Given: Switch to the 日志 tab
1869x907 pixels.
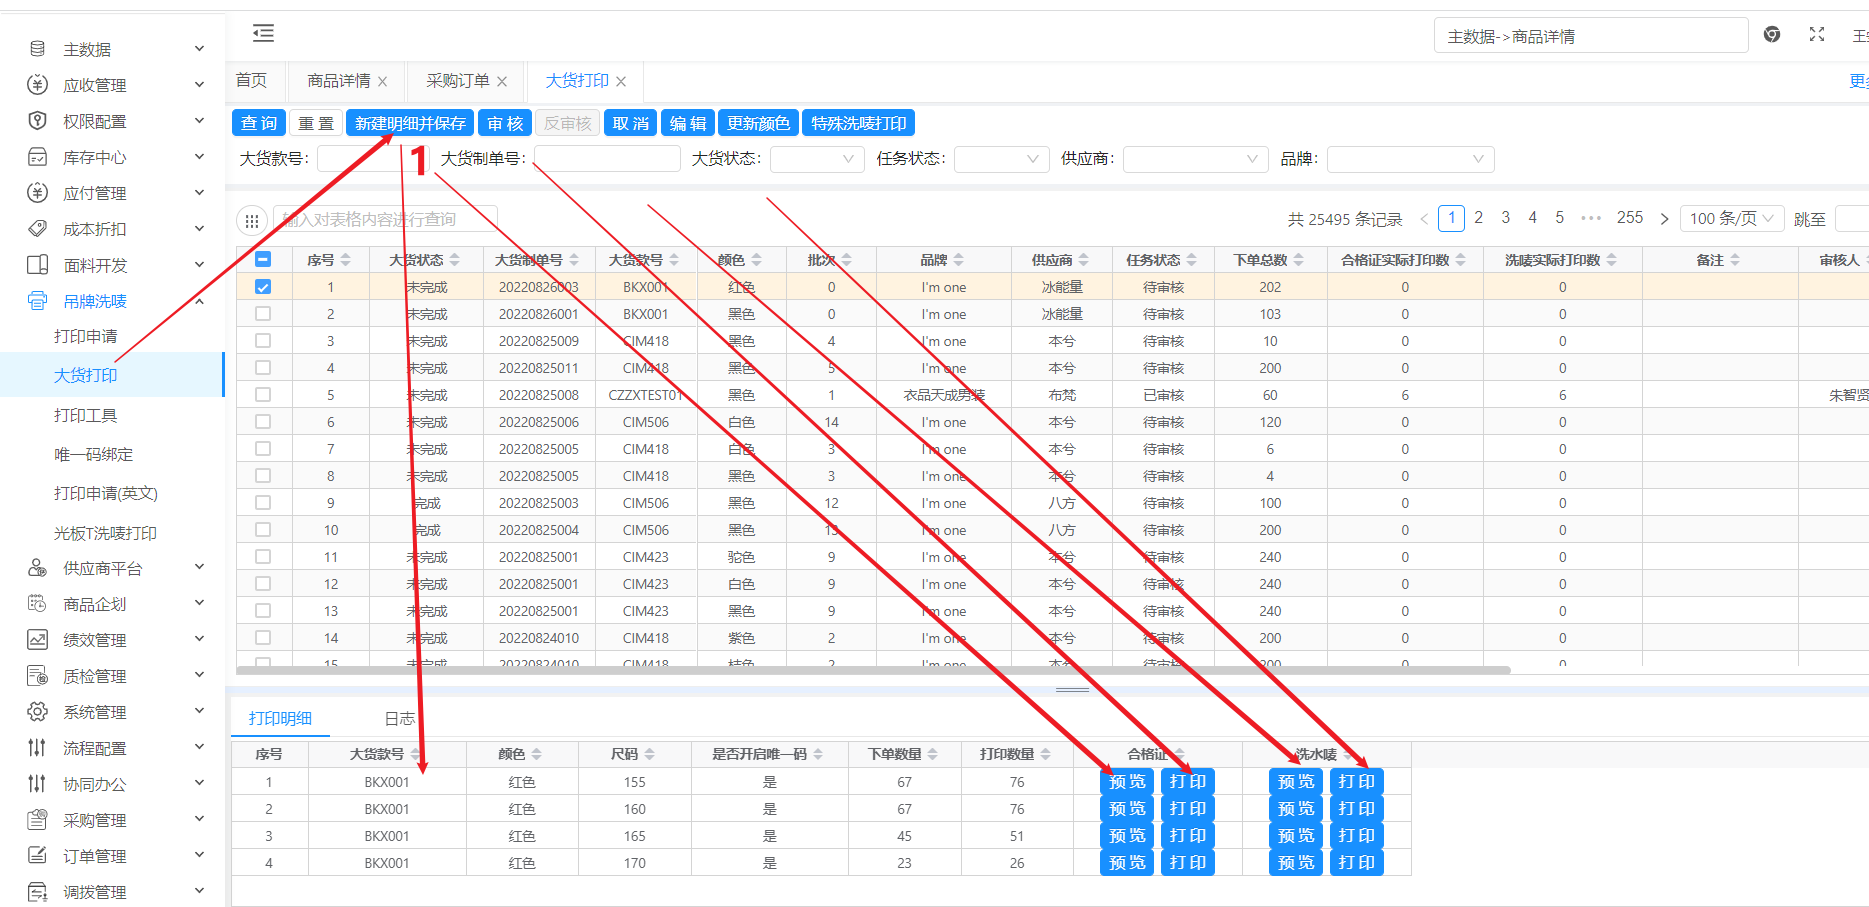Looking at the screenshot, I should point(399,719).
